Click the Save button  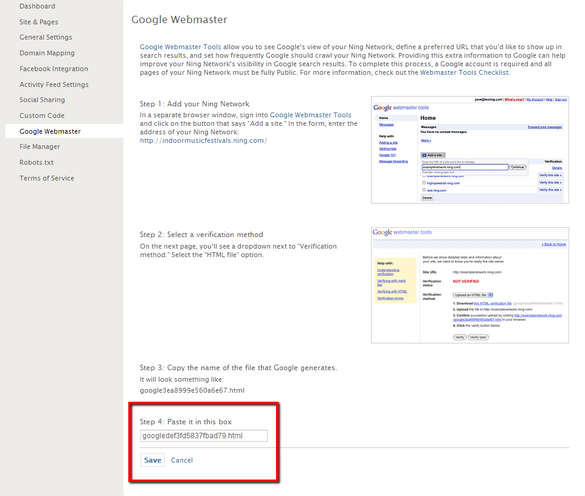pyautogui.click(x=153, y=460)
